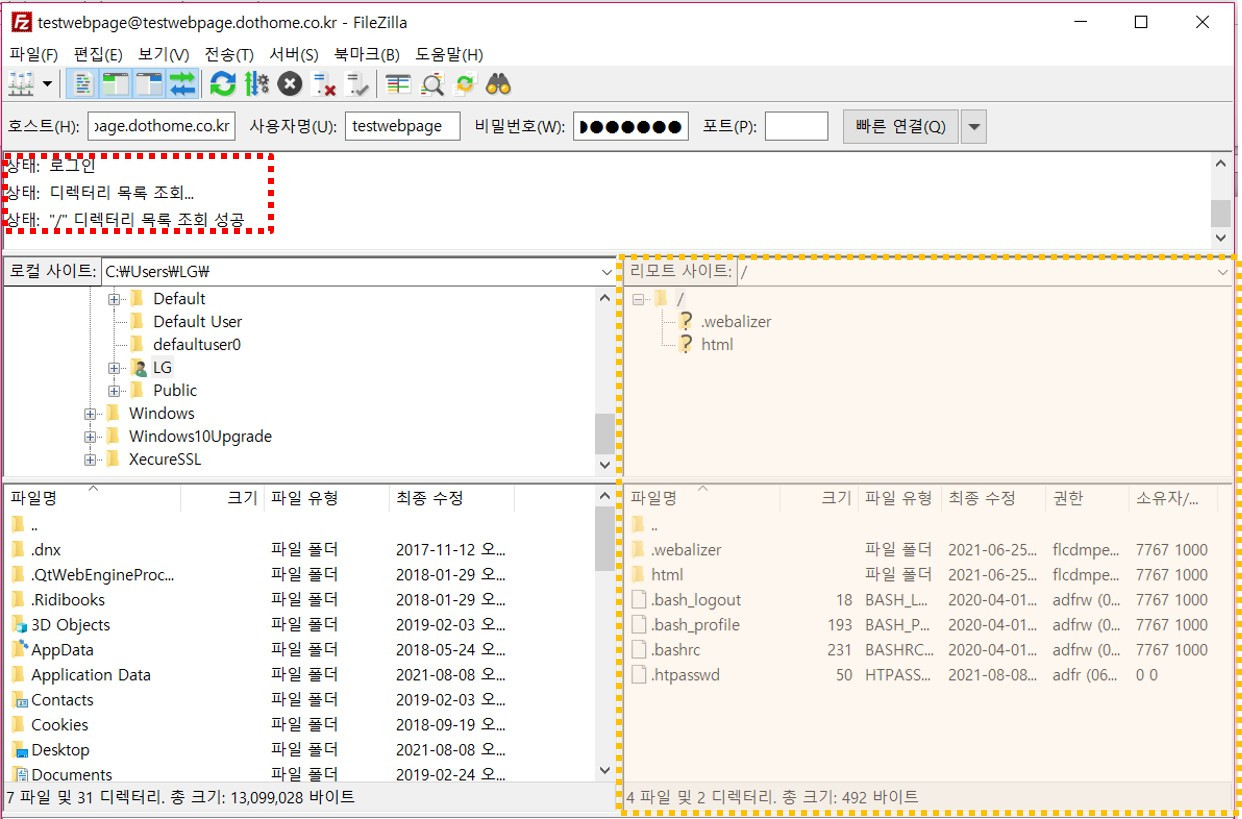Select AppData folder icon
Viewport: 1242px width, 819px height.
tap(18, 650)
